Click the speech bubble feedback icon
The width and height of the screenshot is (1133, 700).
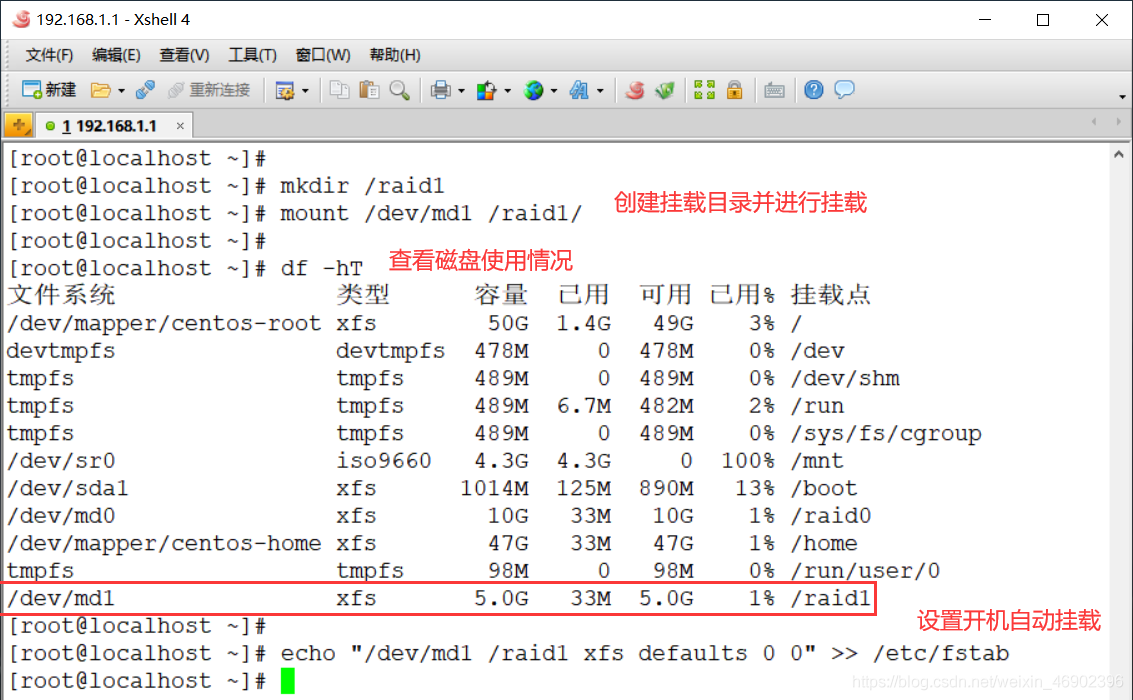coord(844,90)
